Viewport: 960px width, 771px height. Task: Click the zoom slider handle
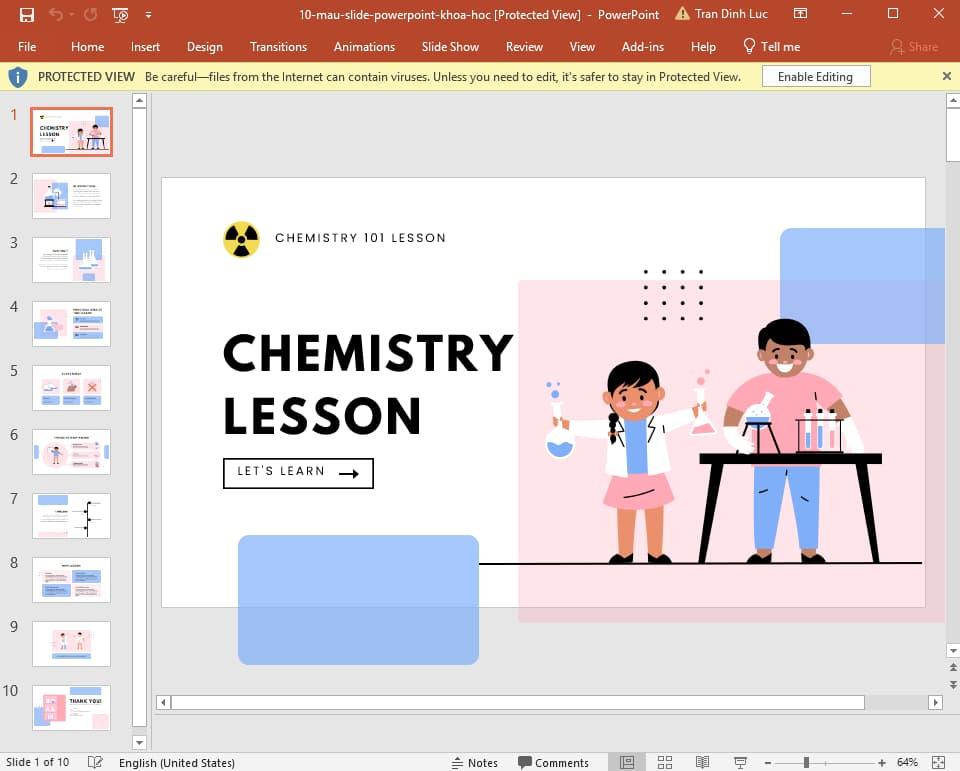(806, 762)
